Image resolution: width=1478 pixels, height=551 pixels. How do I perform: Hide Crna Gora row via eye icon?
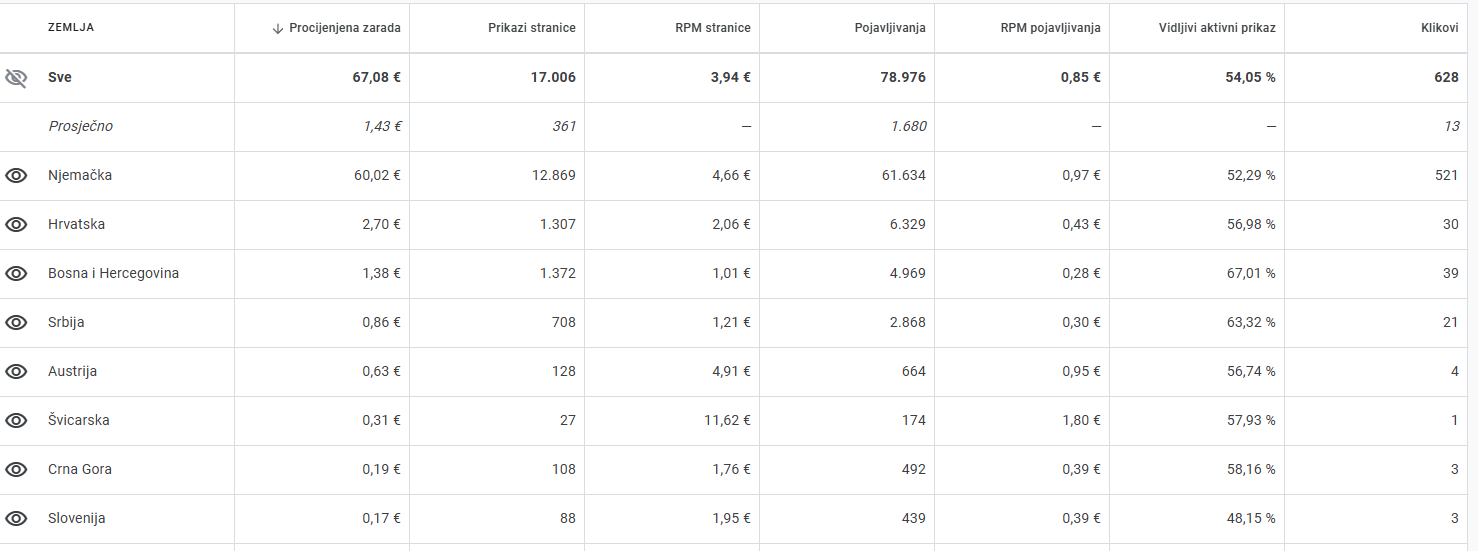click(x=16, y=470)
